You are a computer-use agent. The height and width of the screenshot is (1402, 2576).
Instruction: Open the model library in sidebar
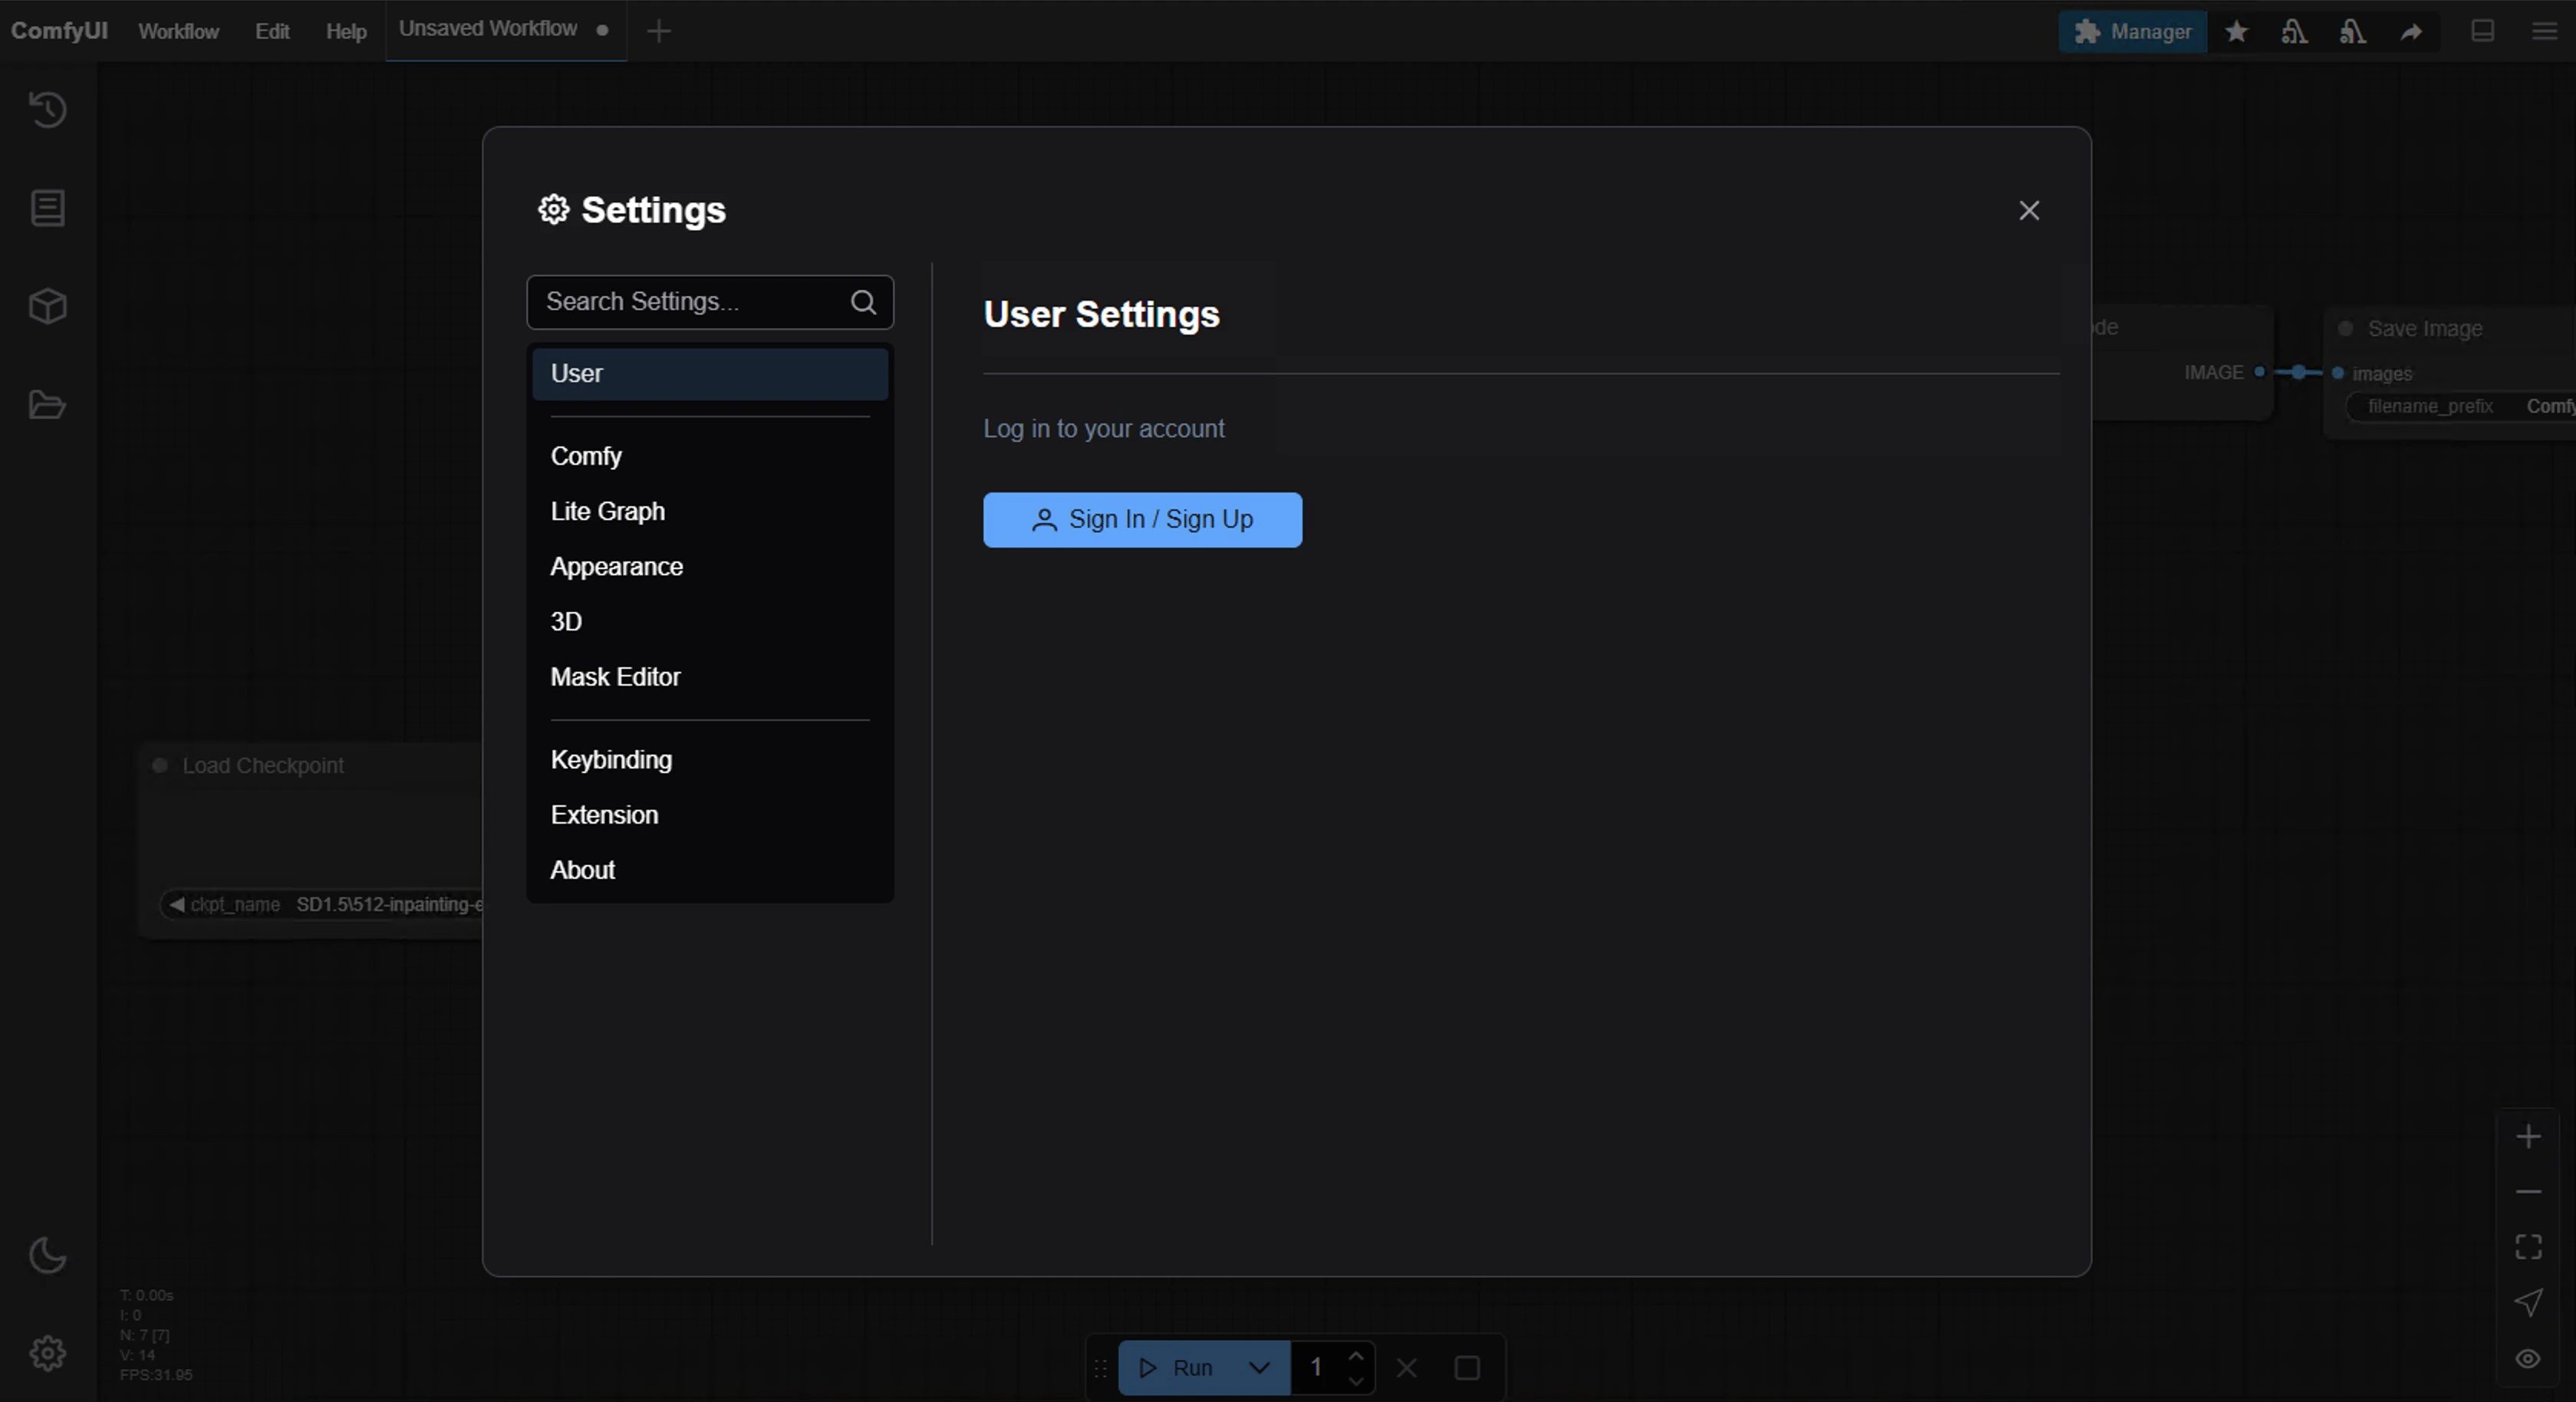tap(47, 306)
